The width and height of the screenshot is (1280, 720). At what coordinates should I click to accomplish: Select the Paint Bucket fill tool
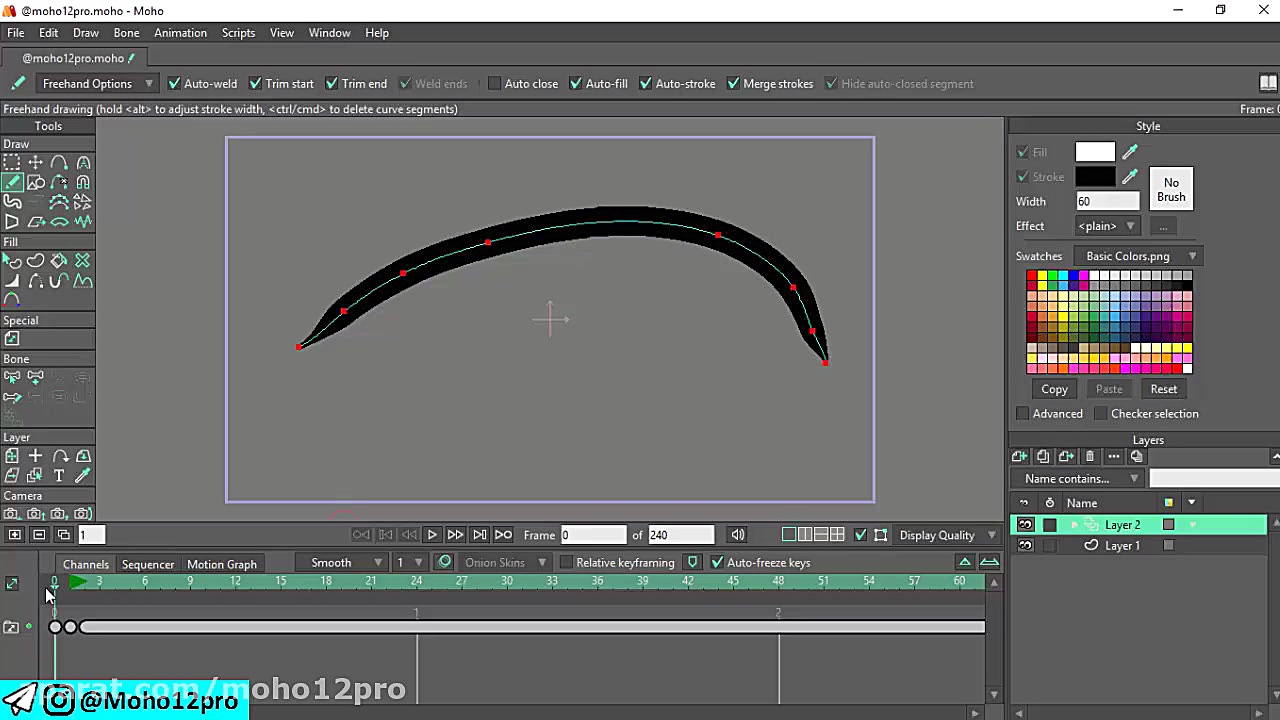[59, 261]
